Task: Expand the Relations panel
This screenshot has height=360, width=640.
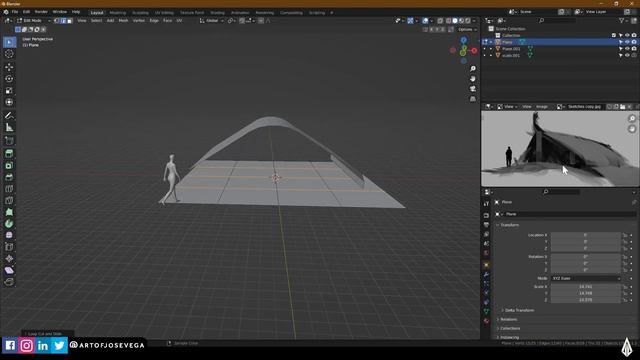Action: (x=507, y=319)
